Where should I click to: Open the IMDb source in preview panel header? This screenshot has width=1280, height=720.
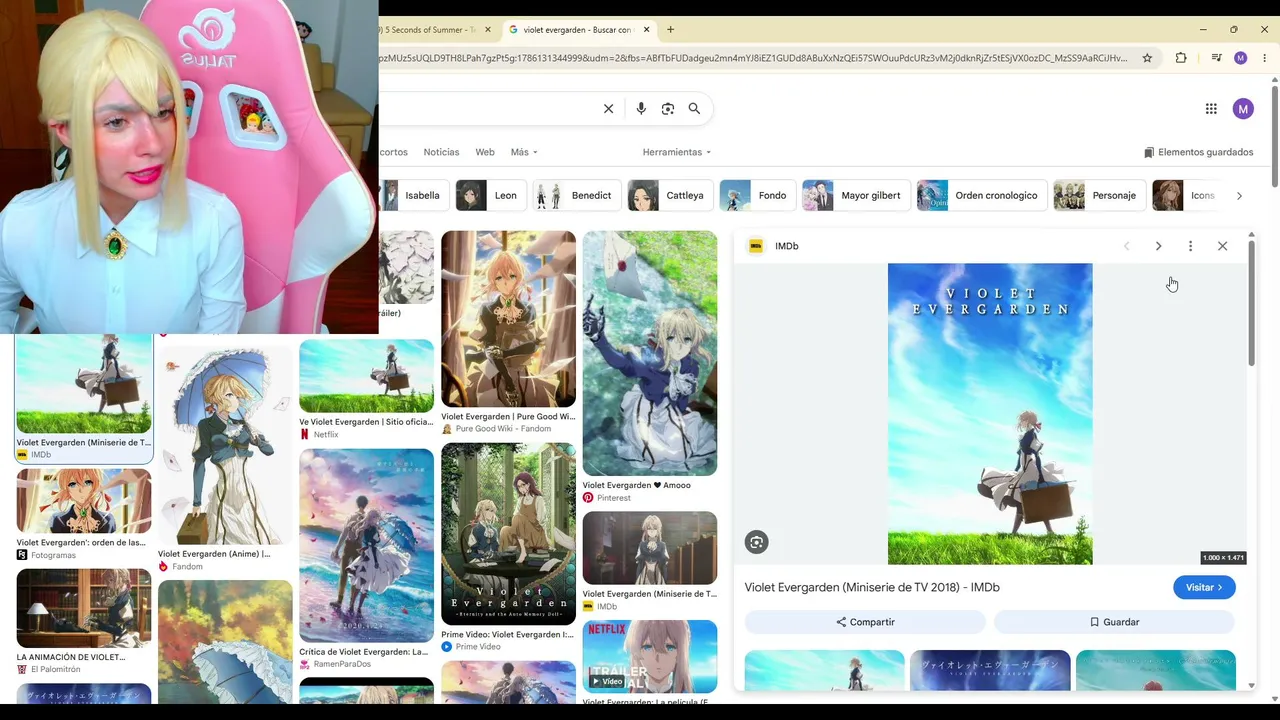pyautogui.click(x=774, y=246)
